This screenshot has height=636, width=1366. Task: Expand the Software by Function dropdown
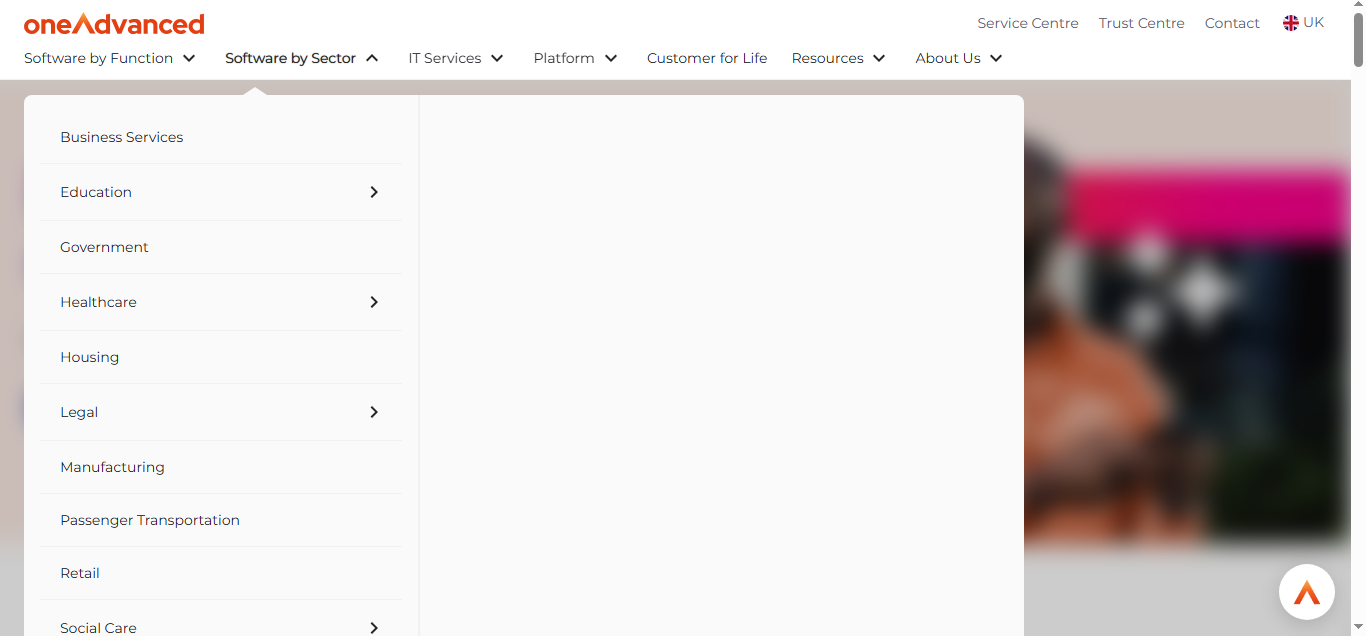tap(109, 58)
